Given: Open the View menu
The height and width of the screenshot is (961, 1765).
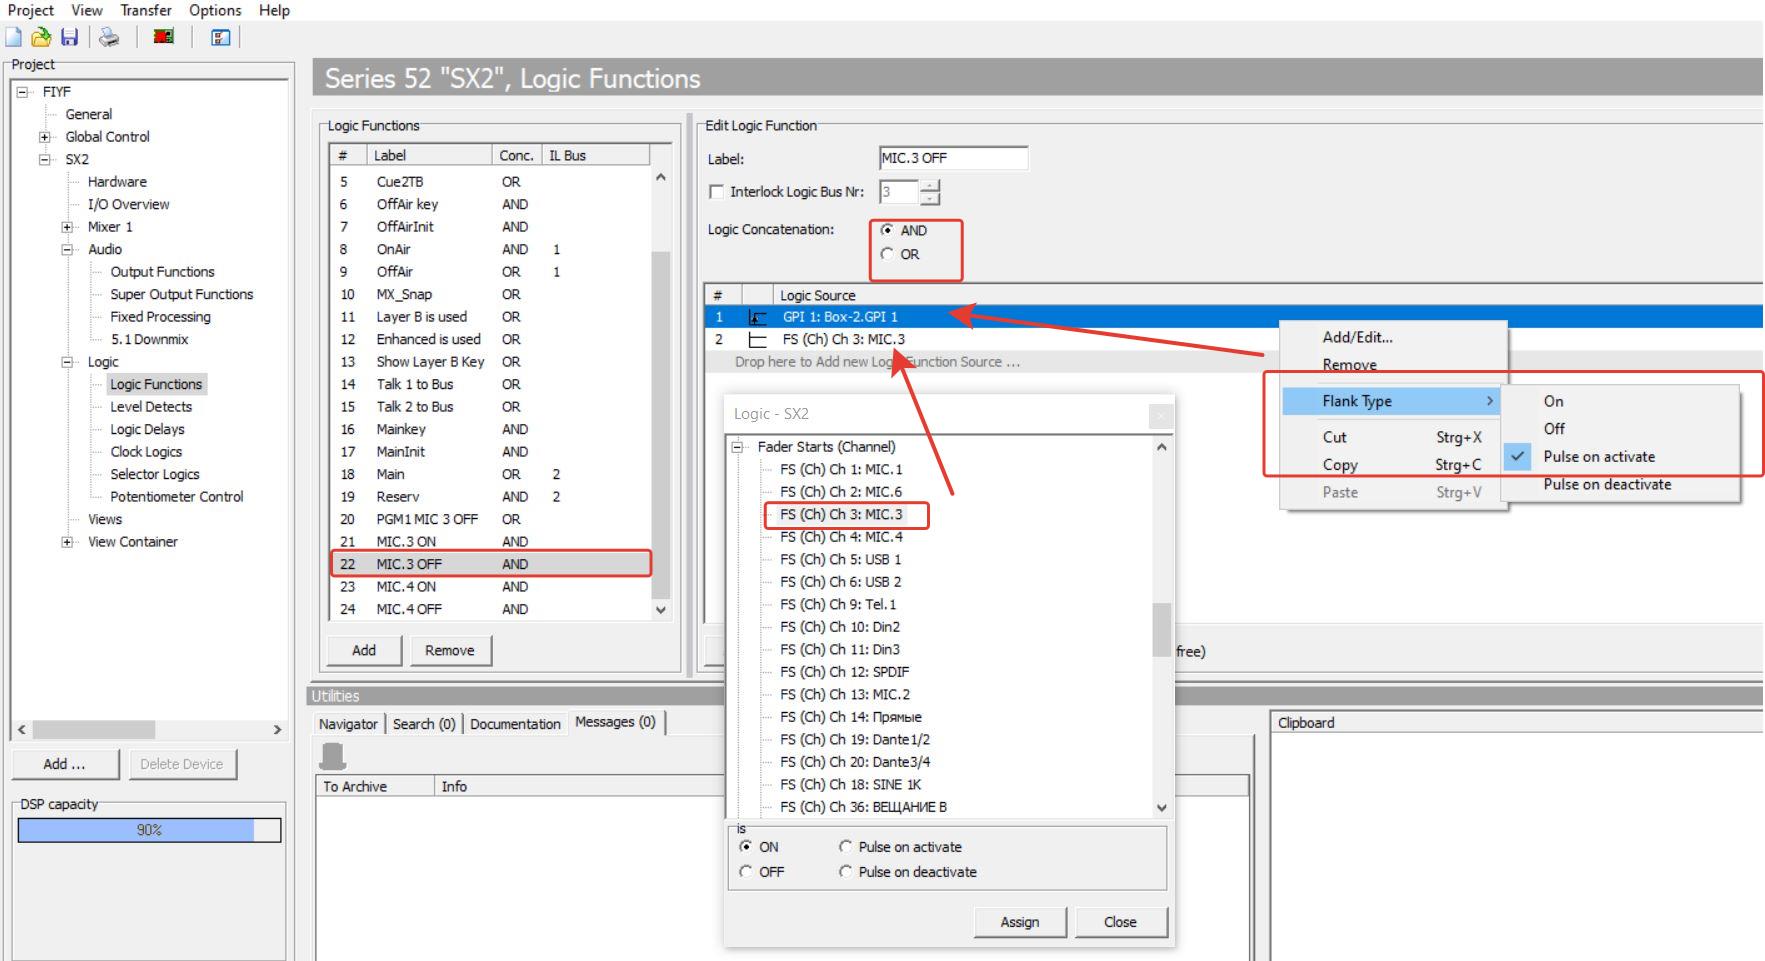Looking at the screenshot, I should click(x=86, y=10).
